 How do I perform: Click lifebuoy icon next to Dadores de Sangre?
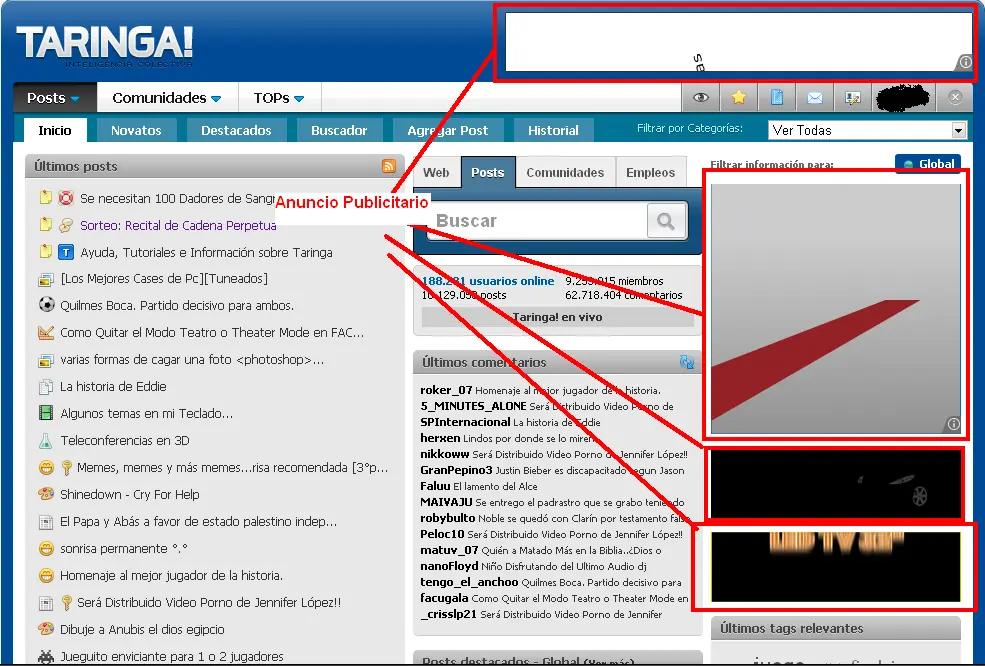65,198
